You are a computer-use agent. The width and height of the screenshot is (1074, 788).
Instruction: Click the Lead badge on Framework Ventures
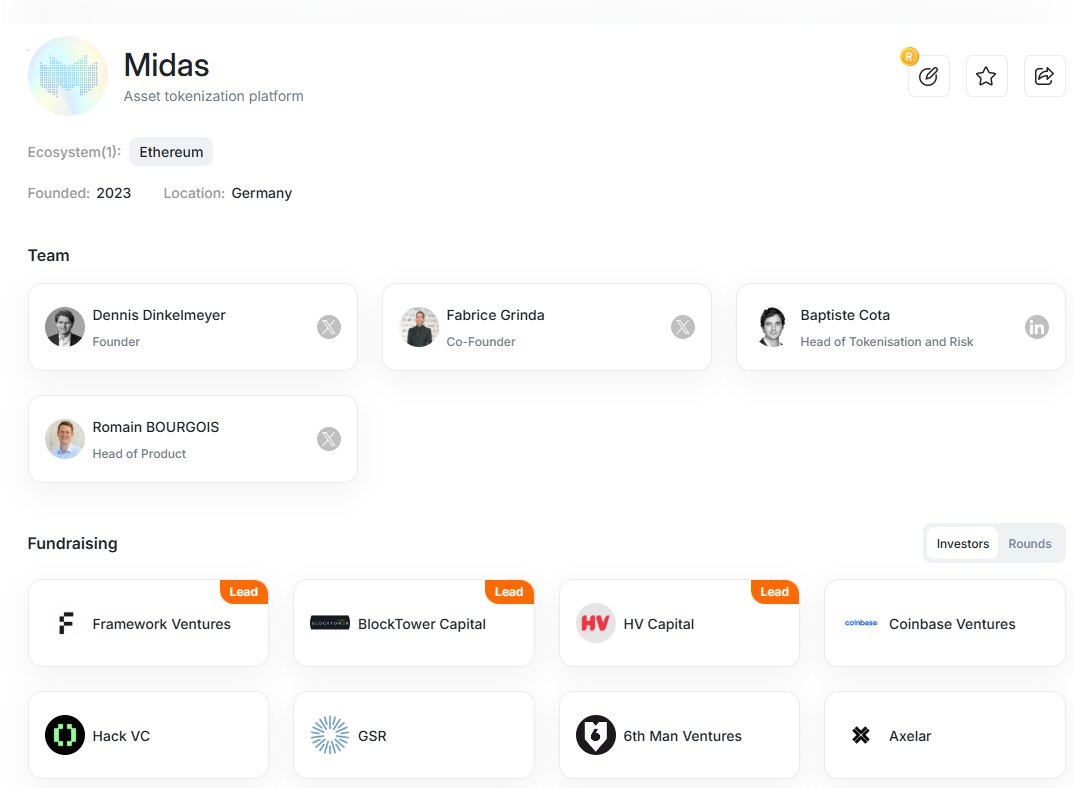(x=244, y=591)
